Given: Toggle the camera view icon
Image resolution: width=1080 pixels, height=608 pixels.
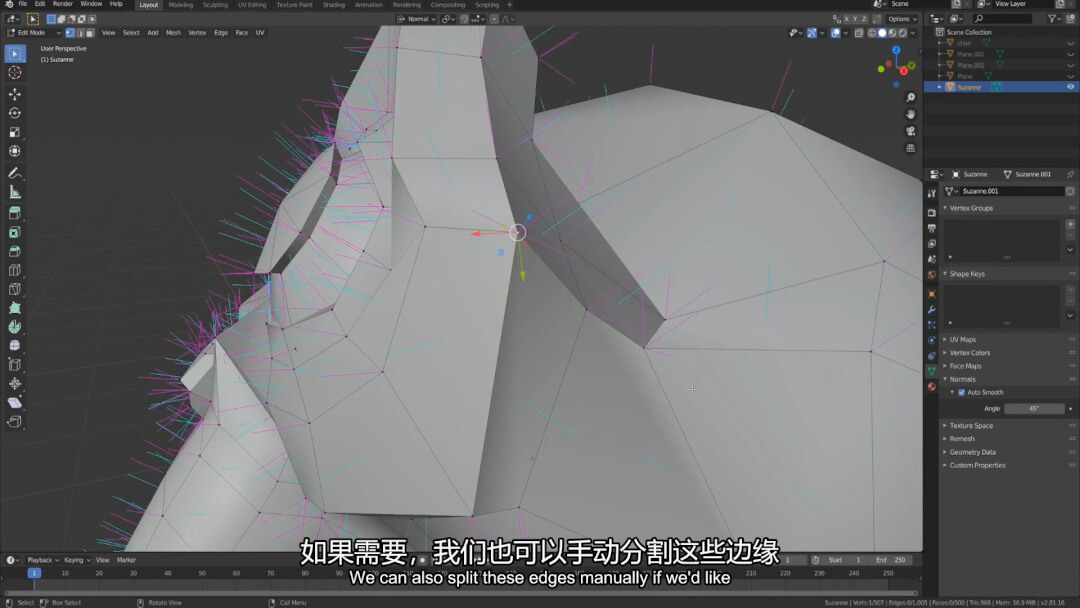Looking at the screenshot, I should [x=911, y=131].
